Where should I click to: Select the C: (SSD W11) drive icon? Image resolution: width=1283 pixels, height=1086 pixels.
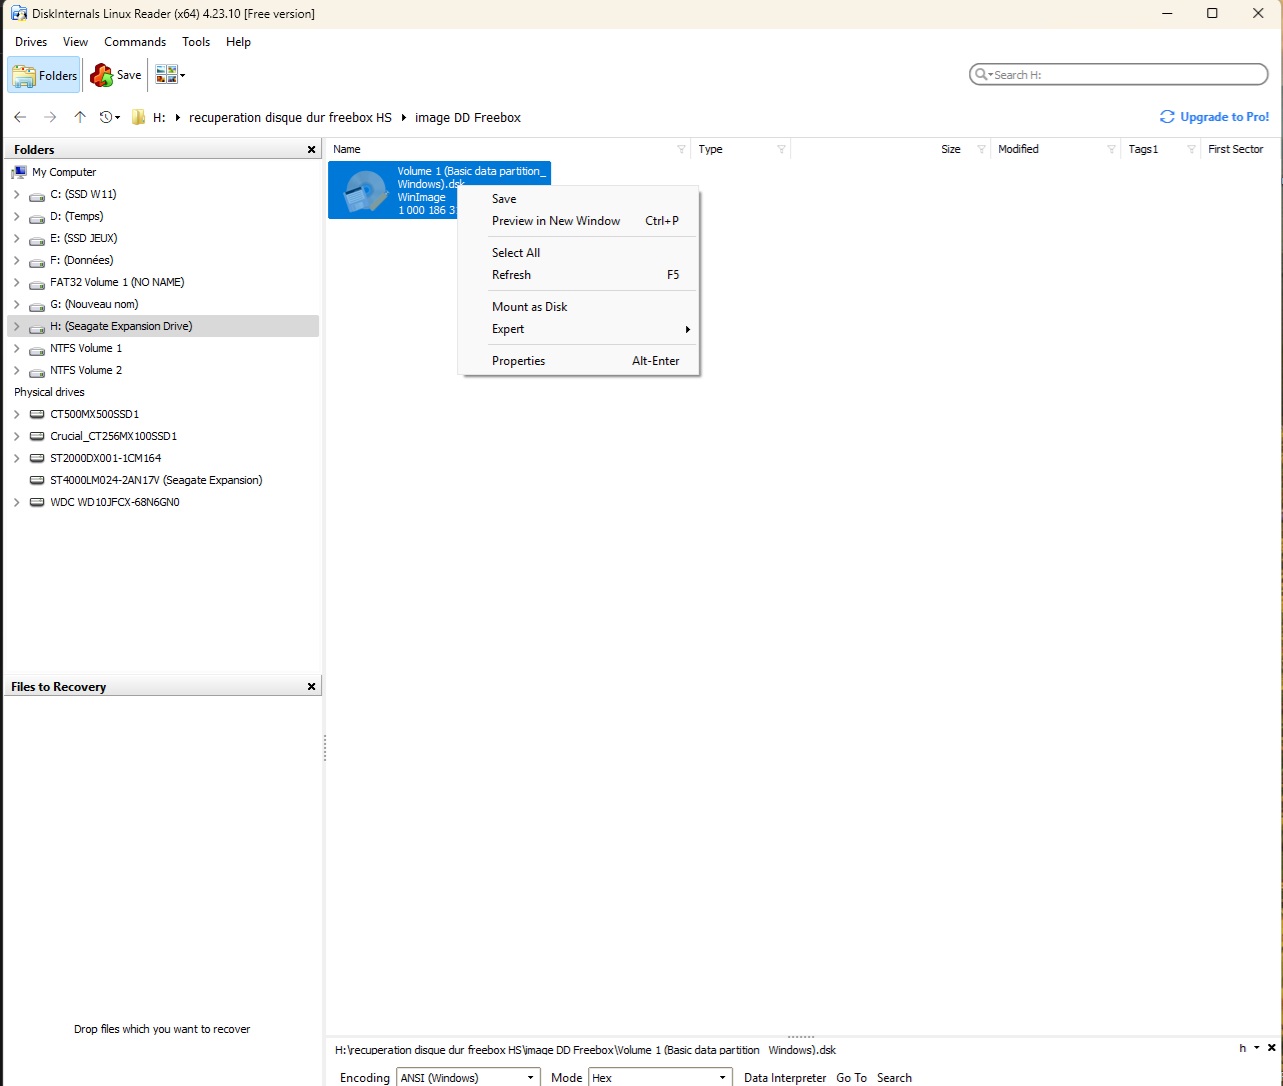37,195
